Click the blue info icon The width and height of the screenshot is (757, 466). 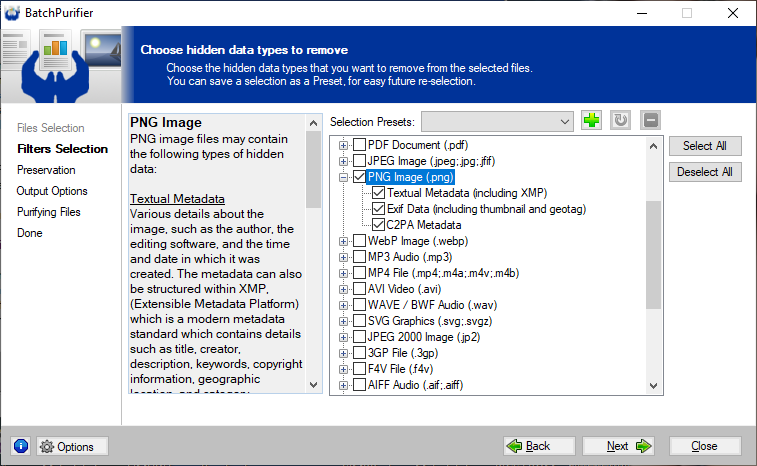[21, 446]
